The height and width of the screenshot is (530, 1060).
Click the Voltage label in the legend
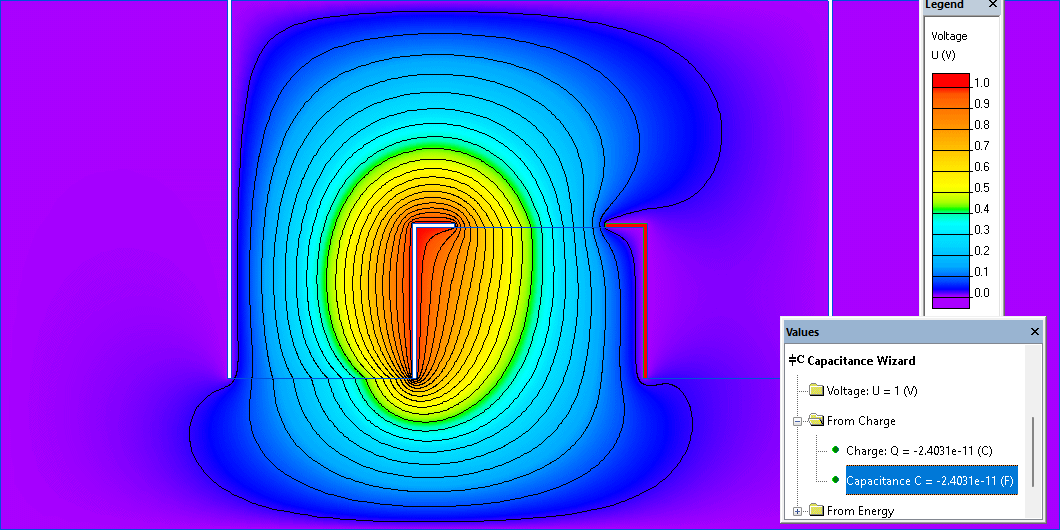(x=949, y=37)
